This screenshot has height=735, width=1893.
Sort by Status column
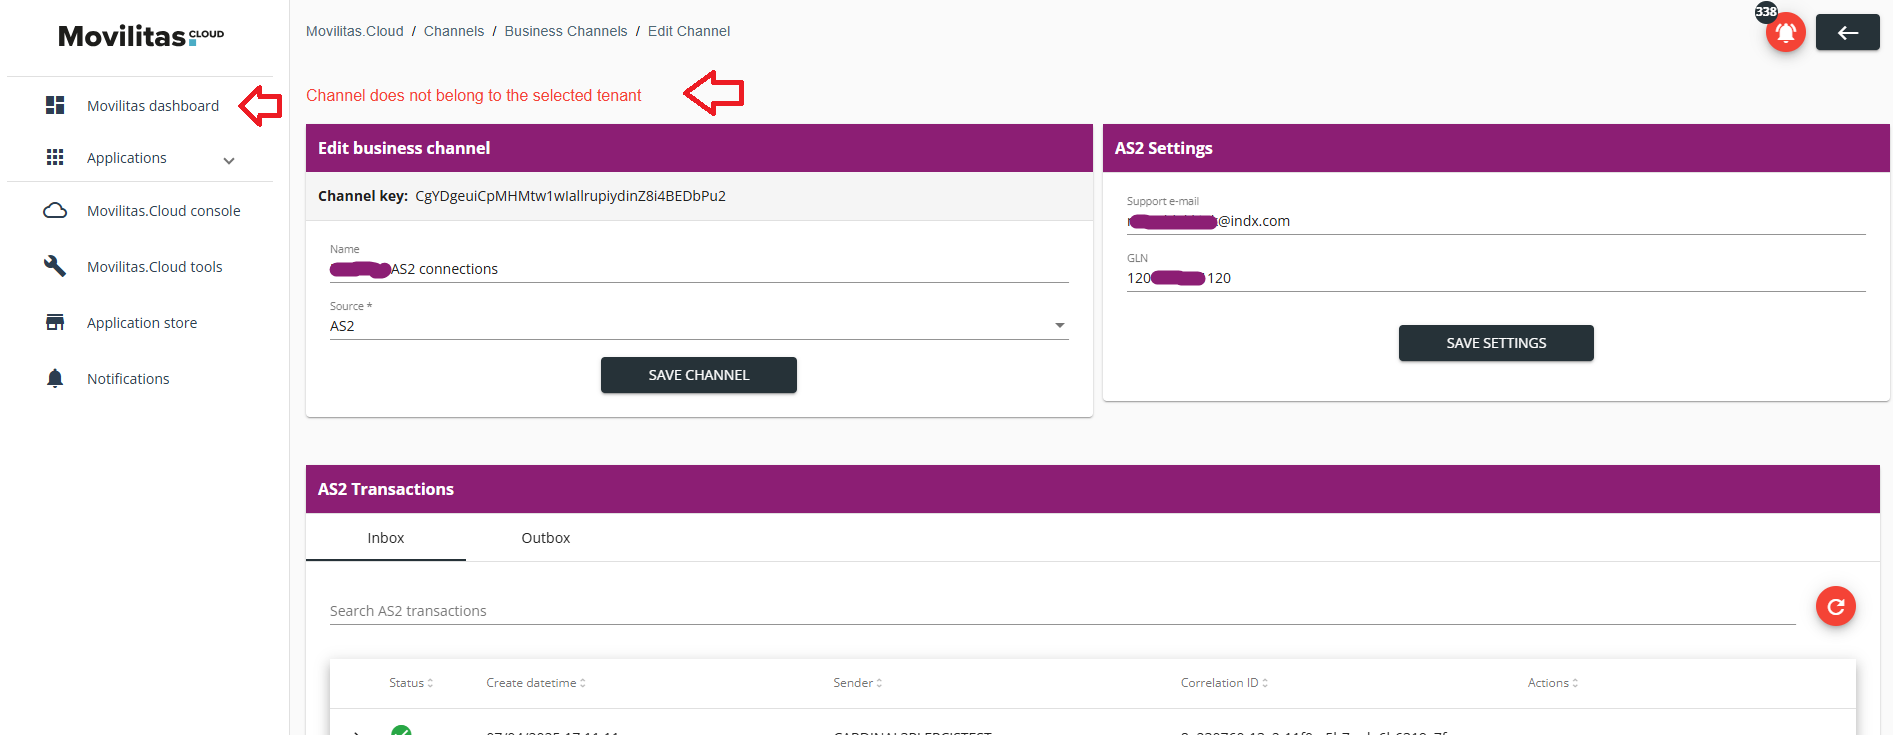pos(411,683)
